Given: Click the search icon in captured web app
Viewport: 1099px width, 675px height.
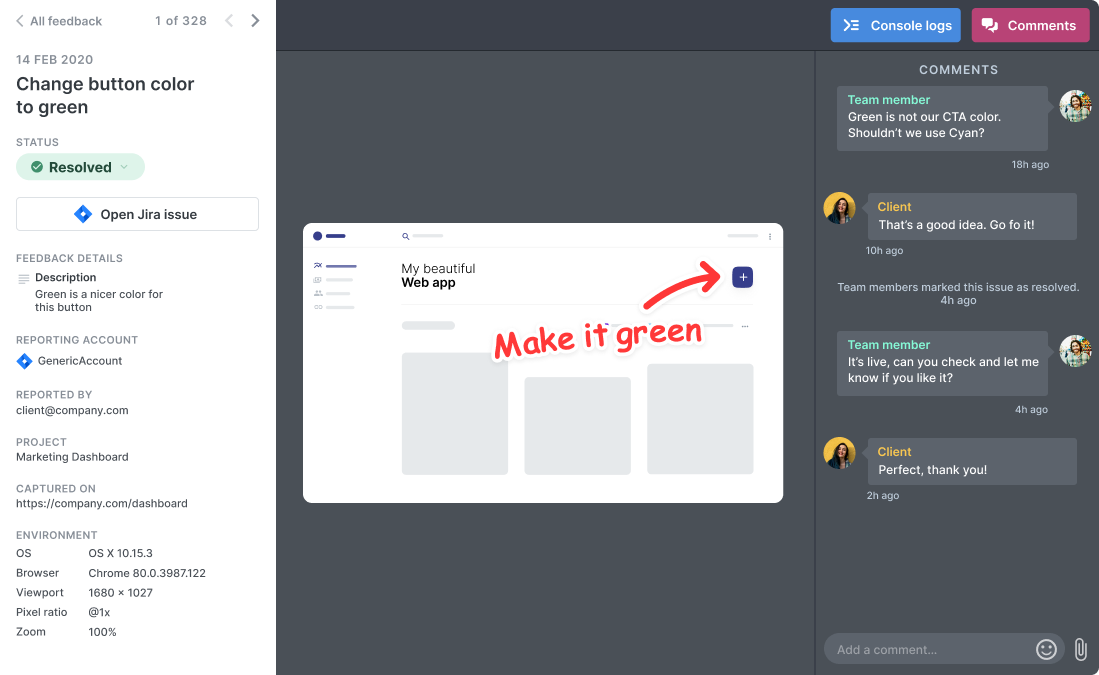Looking at the screenshot, I should coord(405,237).
